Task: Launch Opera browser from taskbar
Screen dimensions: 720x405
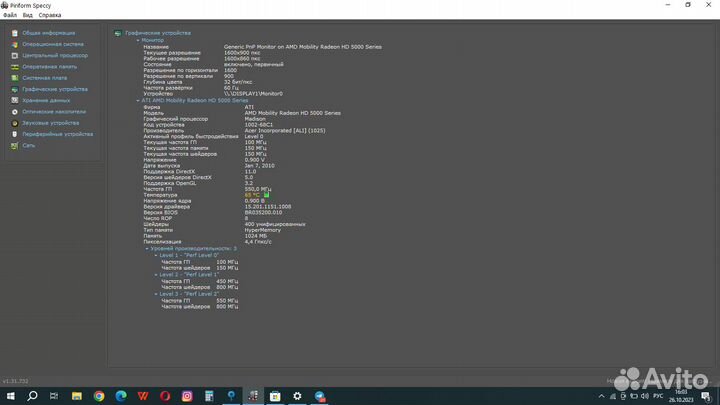Action: coord(165,396)
